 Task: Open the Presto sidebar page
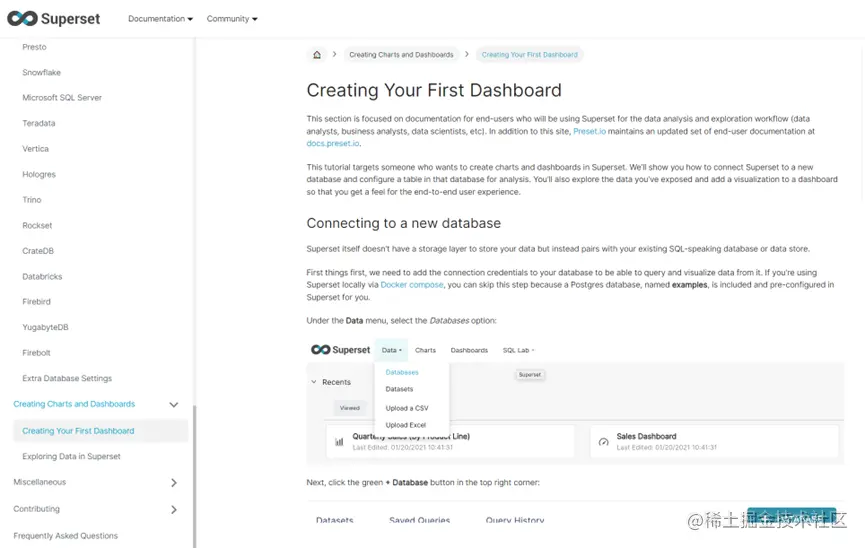34,47
